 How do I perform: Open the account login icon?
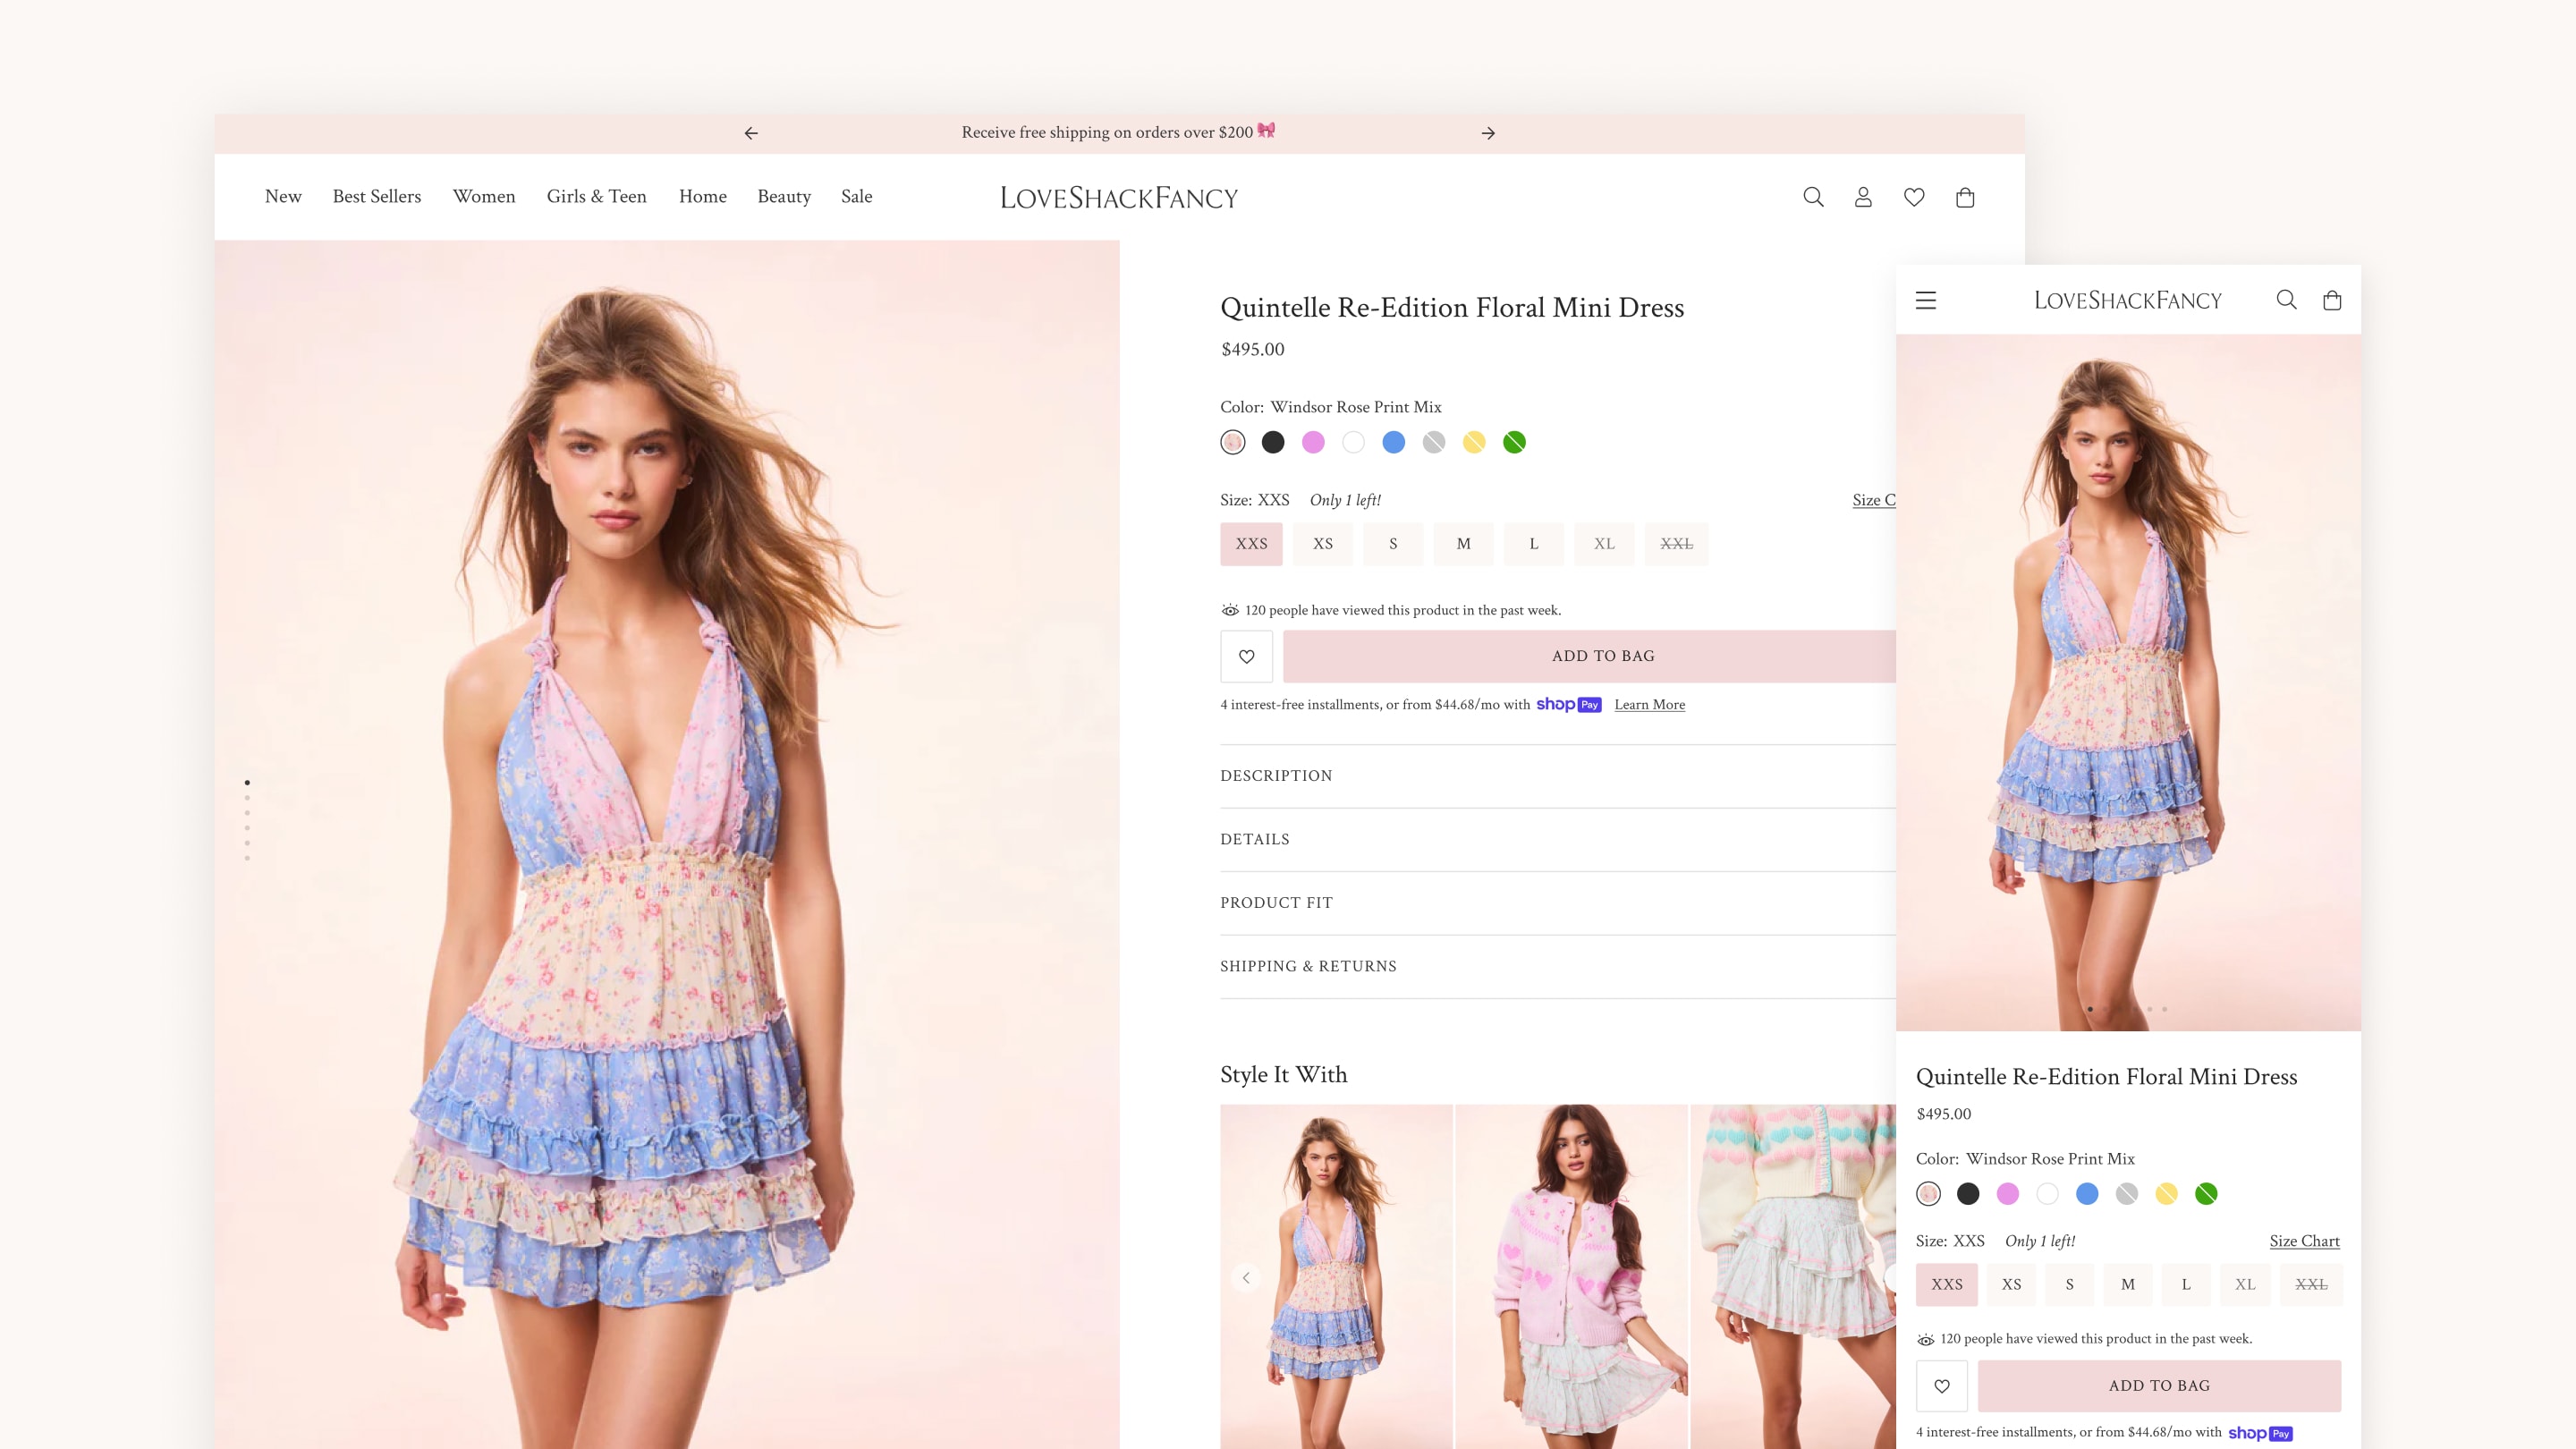(1863, 196)
